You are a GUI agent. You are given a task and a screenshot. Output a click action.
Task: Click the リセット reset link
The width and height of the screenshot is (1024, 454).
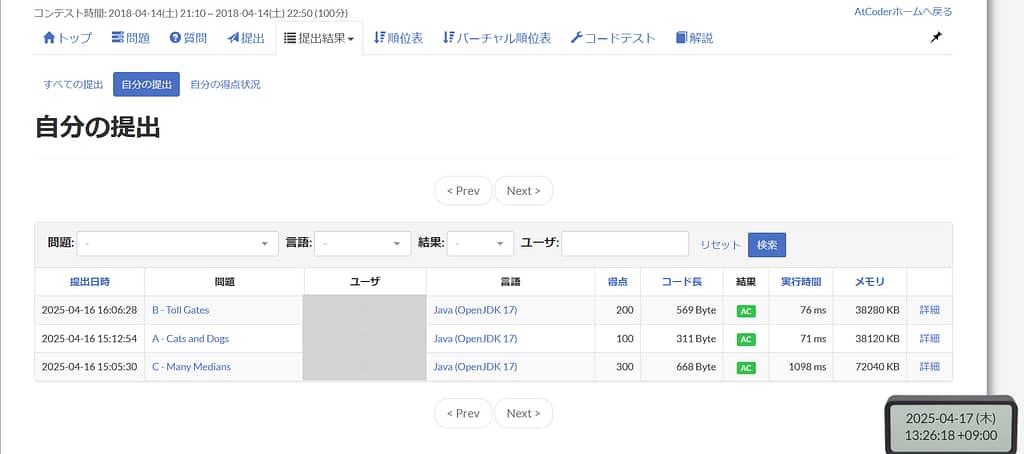[x=720, y=245]
